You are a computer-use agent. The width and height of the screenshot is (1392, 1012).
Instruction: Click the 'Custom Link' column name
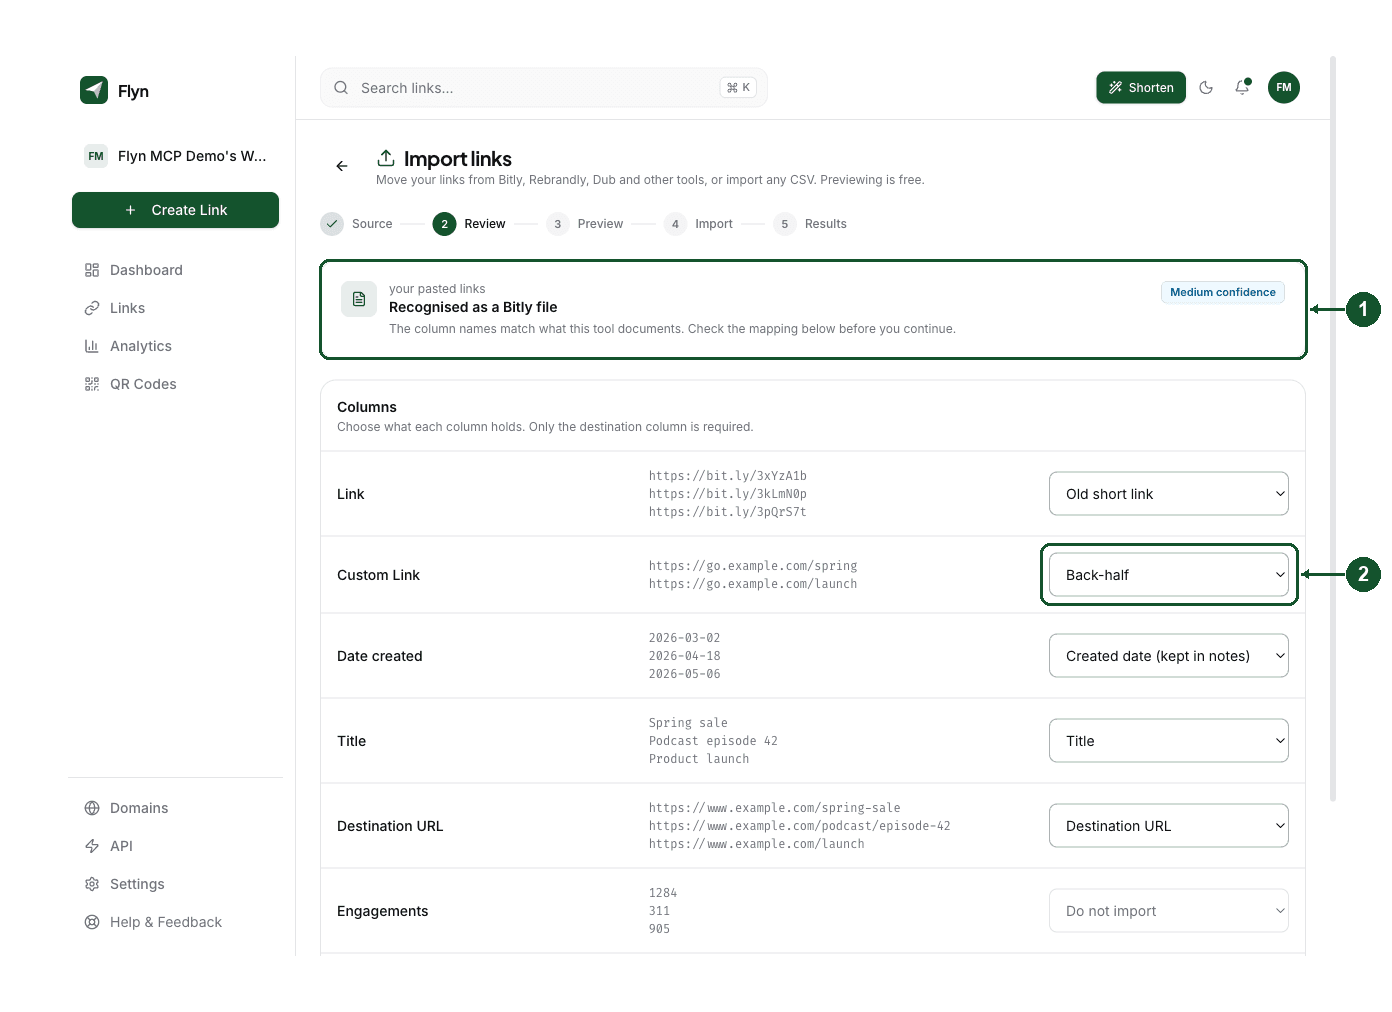pos(379,575)
